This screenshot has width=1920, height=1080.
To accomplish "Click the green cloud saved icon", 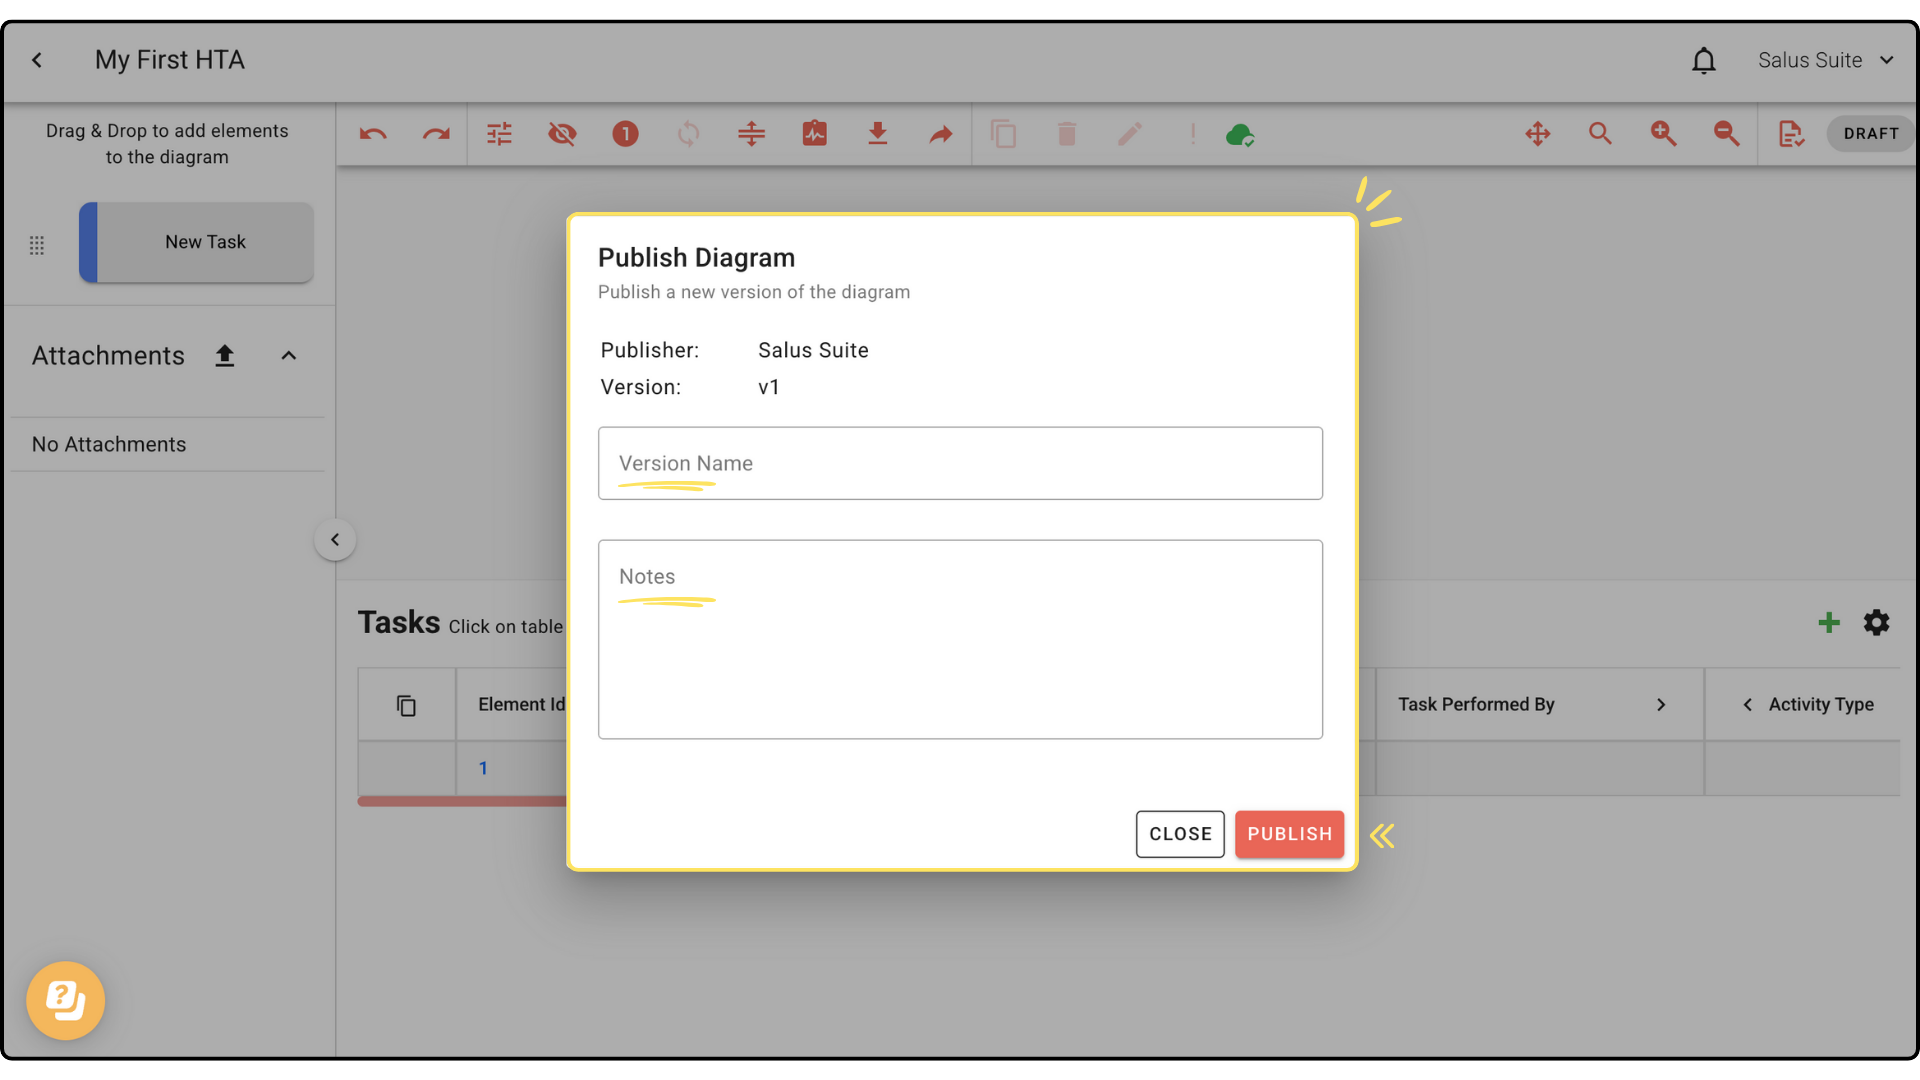I will pyautogui.click(x=1239, y=134).
